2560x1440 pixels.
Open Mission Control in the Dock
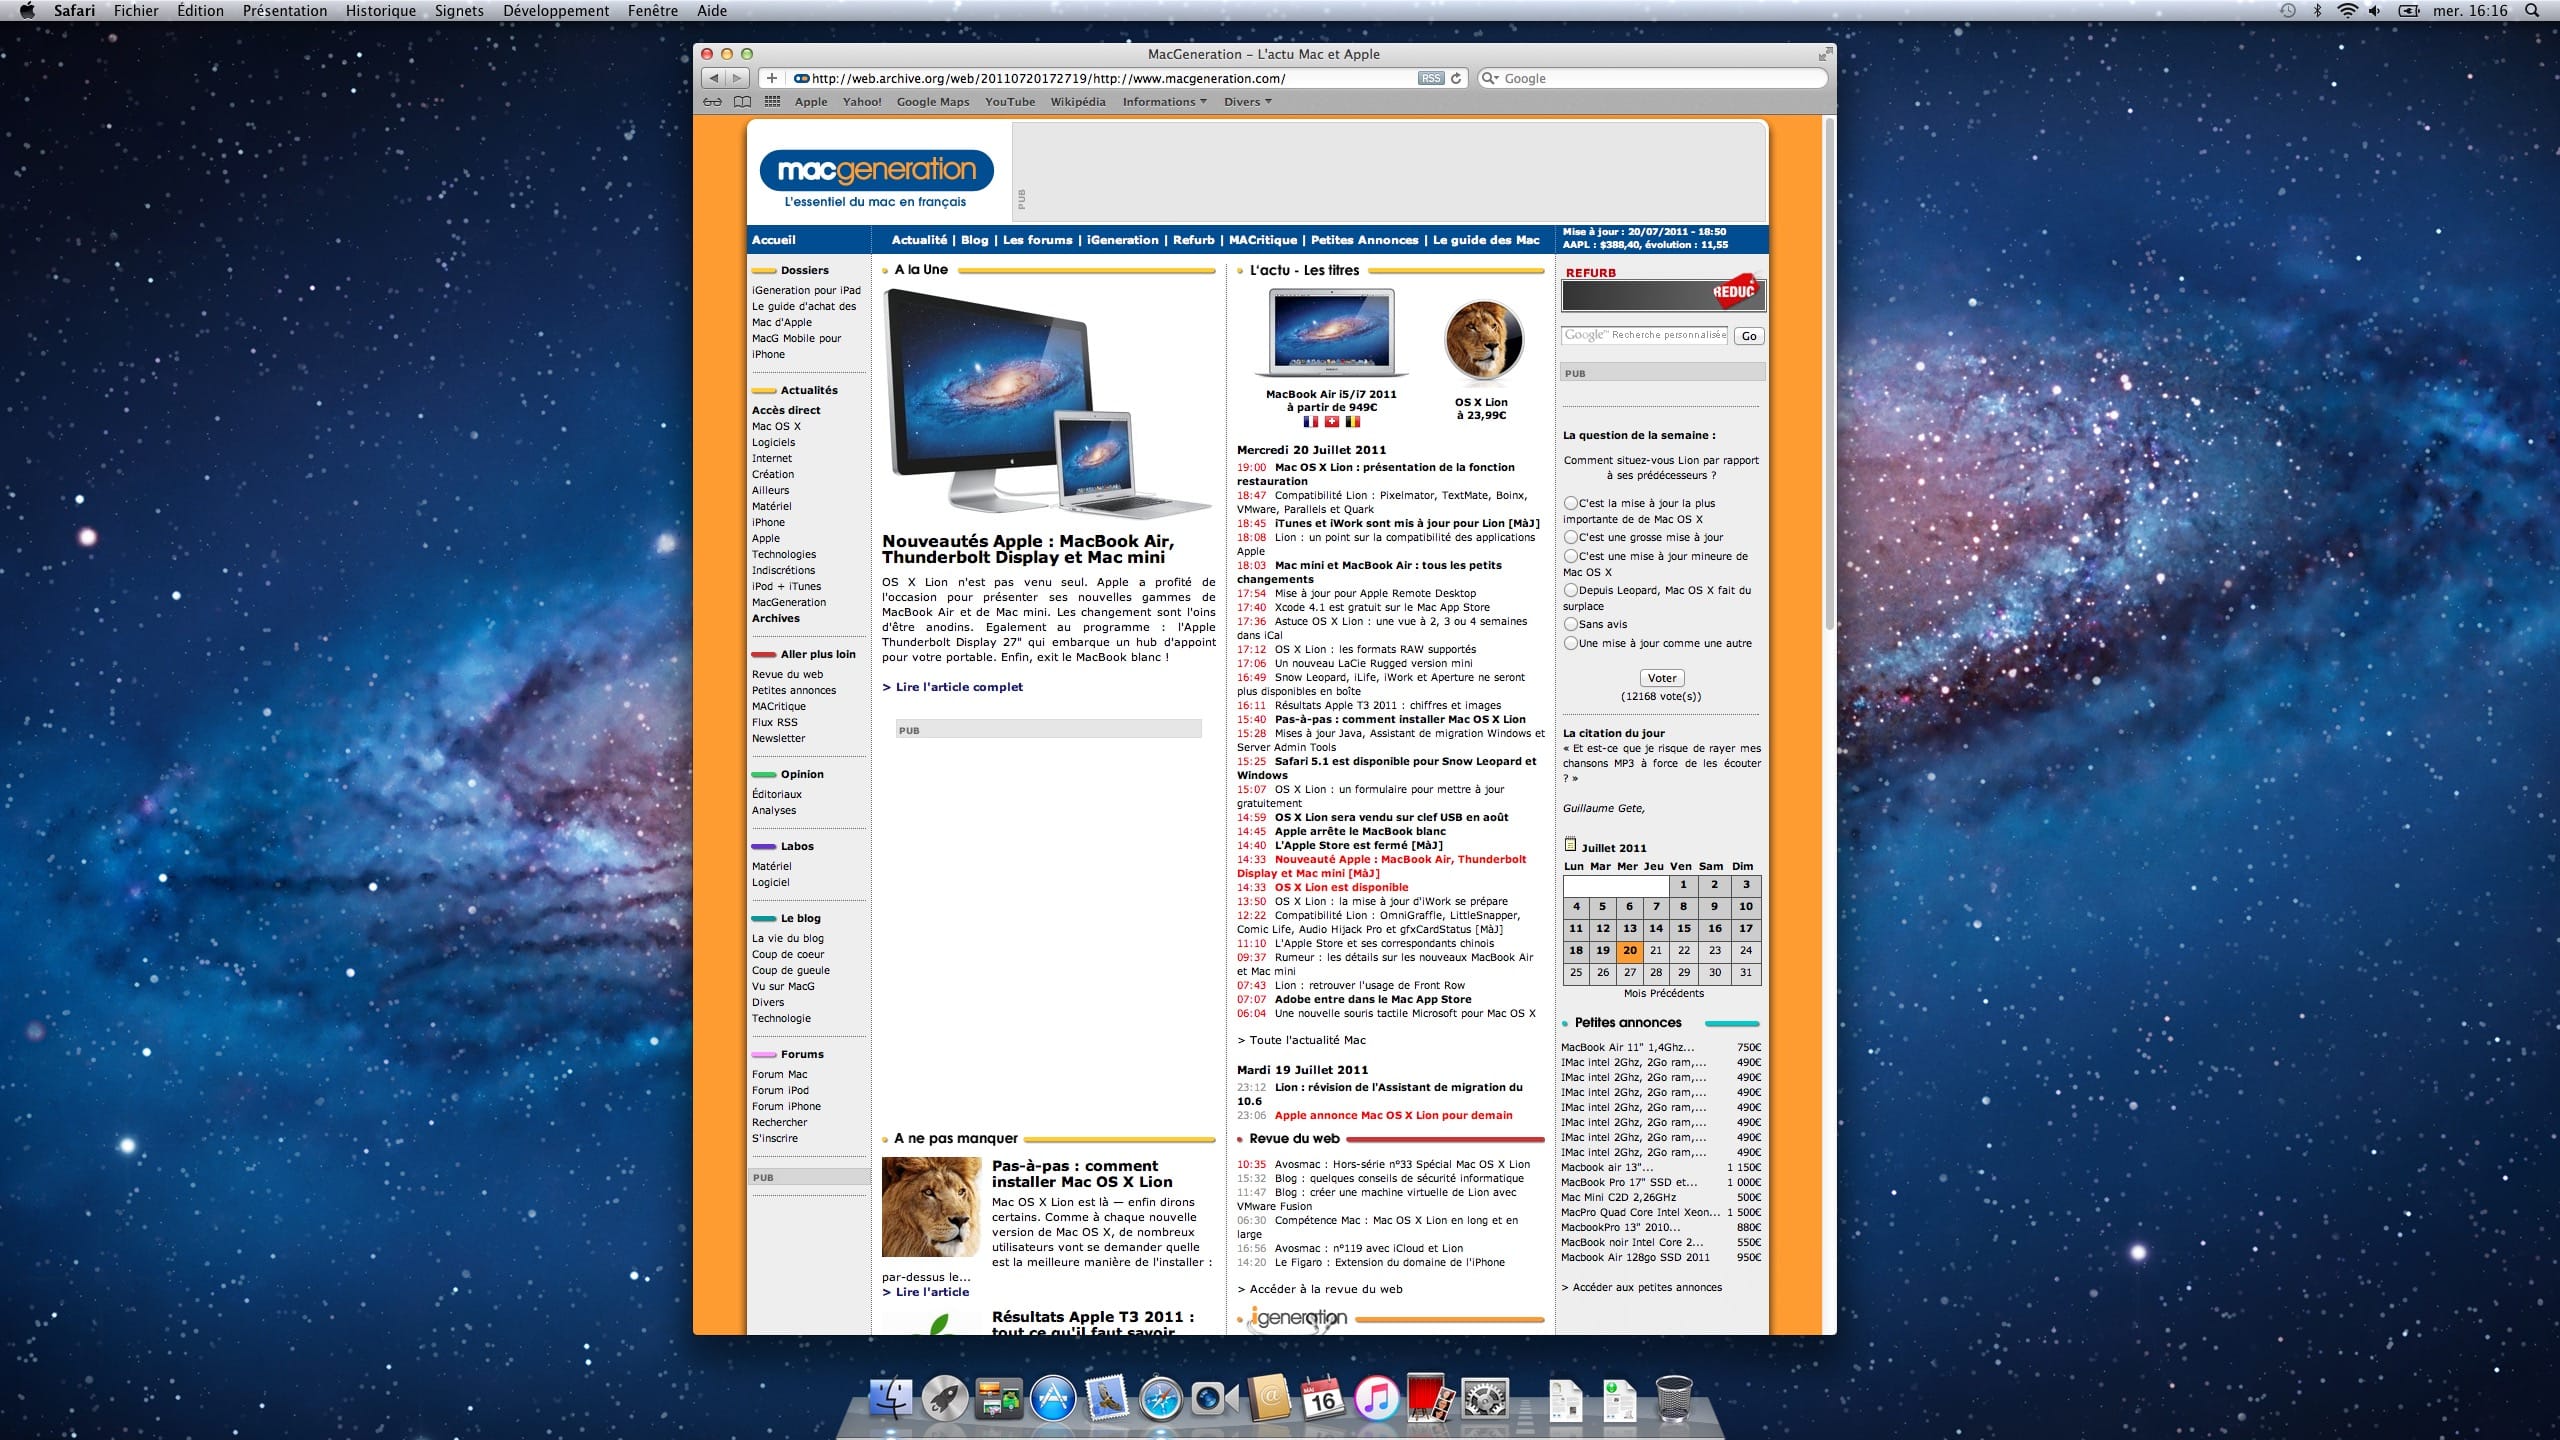[x=998, y=1399]
